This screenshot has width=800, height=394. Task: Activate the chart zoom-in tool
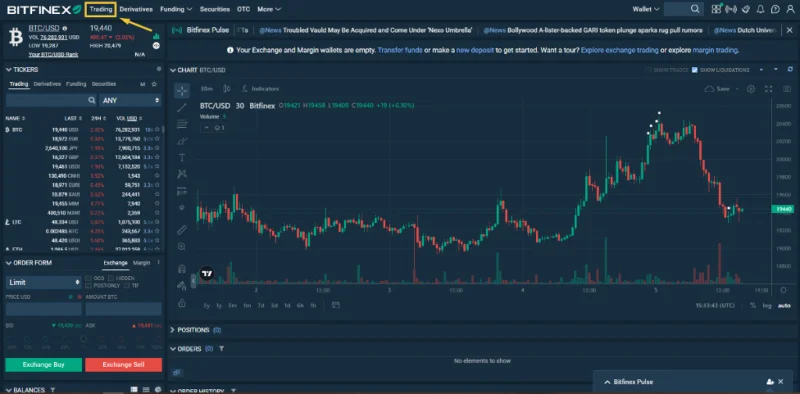pyautogui.click(x=182, y=247)
